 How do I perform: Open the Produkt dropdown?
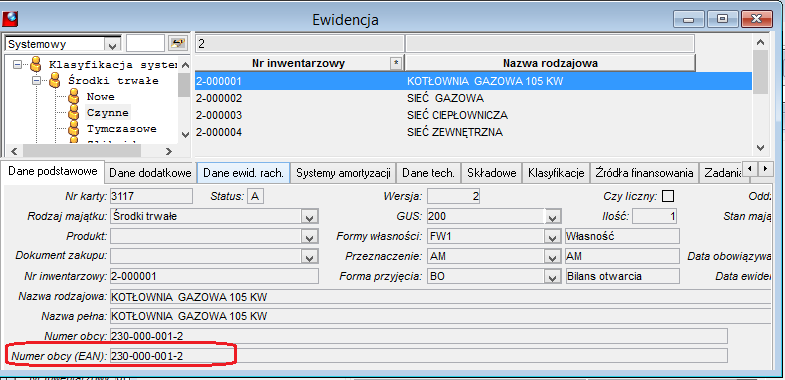(309, 236)
